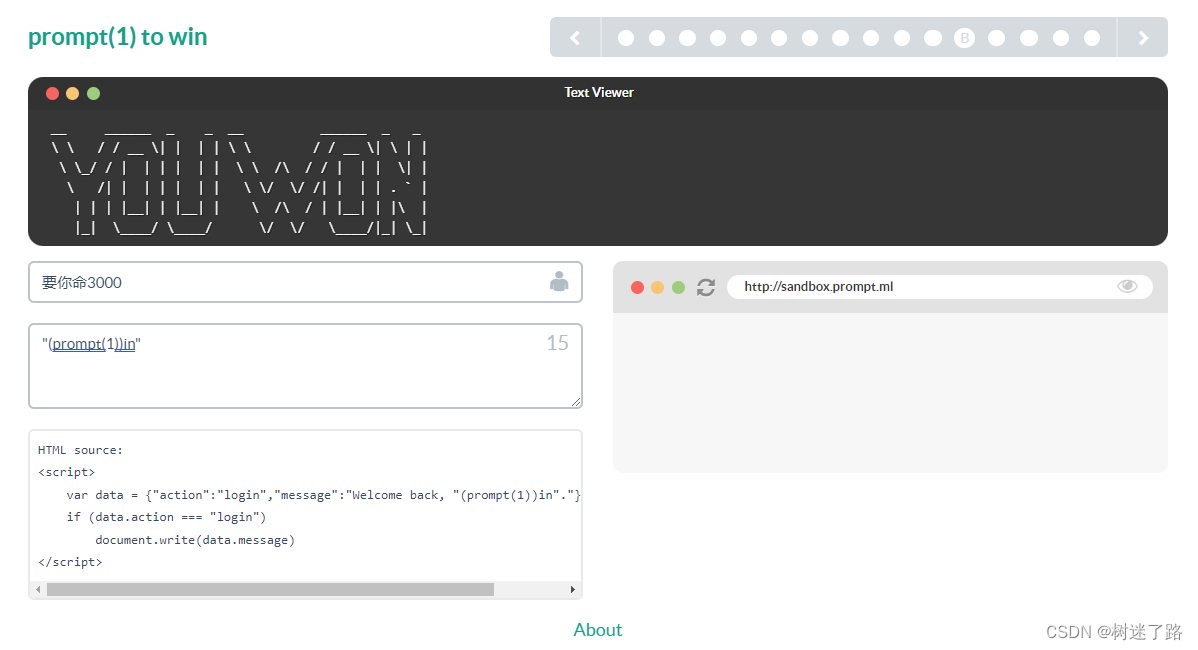Image resolution: width=1198 pixels, height=650 pixels.
Task: Click the 'prompt(1) to win' title
Action: point(118,37)
